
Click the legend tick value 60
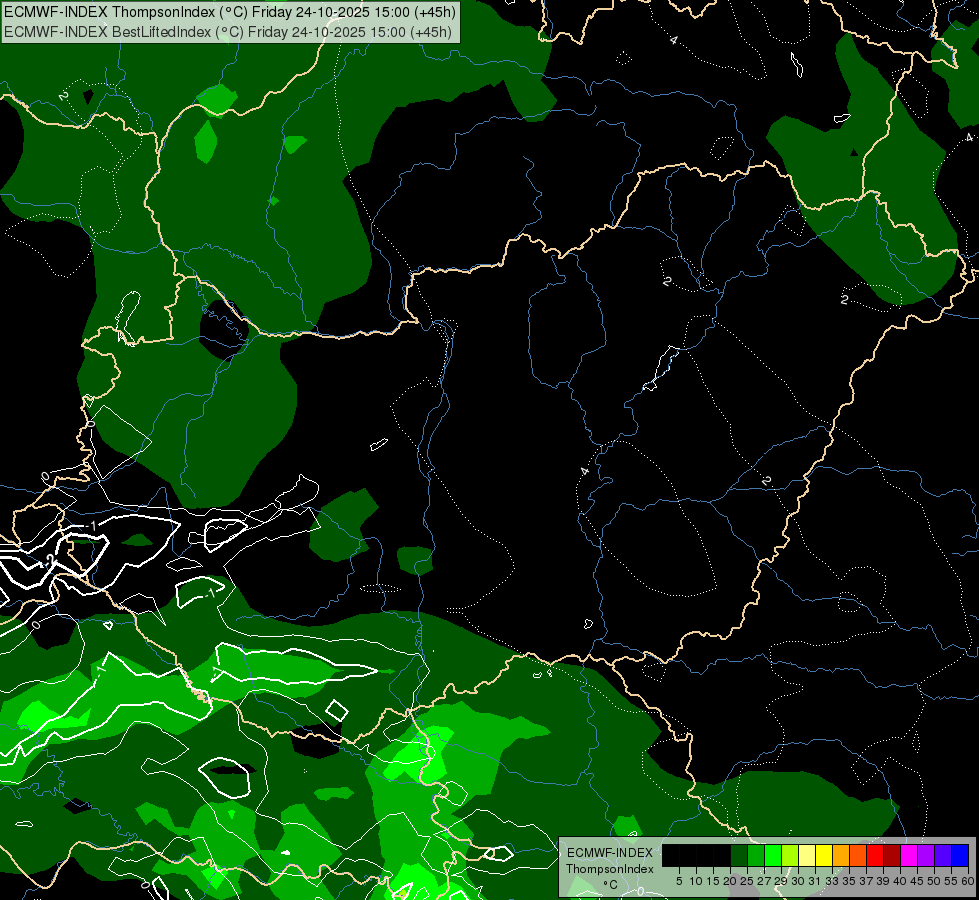pos(968,881)
